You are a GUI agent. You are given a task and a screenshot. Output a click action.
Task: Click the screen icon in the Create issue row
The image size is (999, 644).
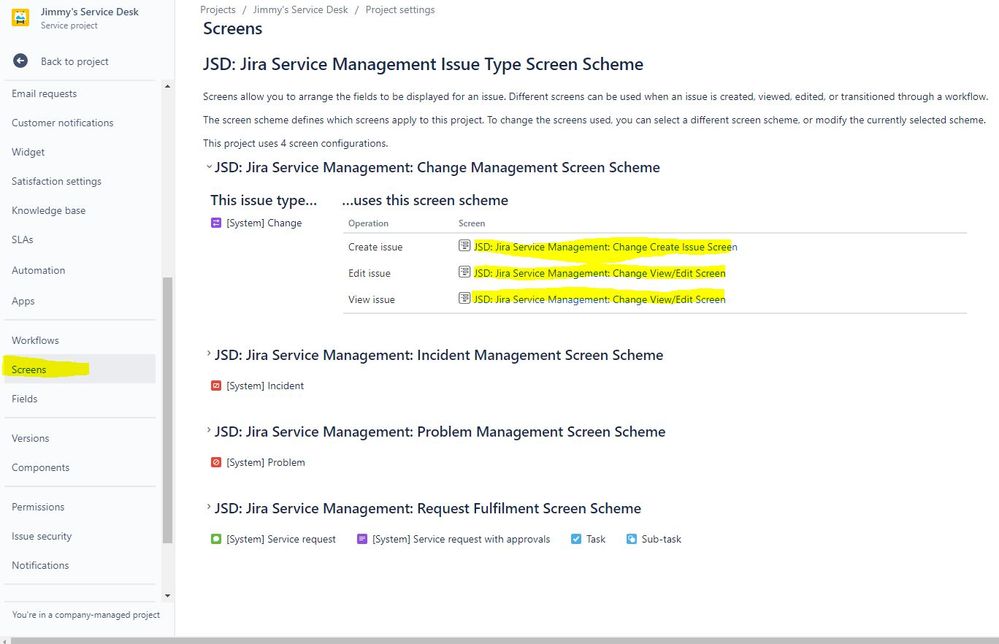click(x=464, y=245)
